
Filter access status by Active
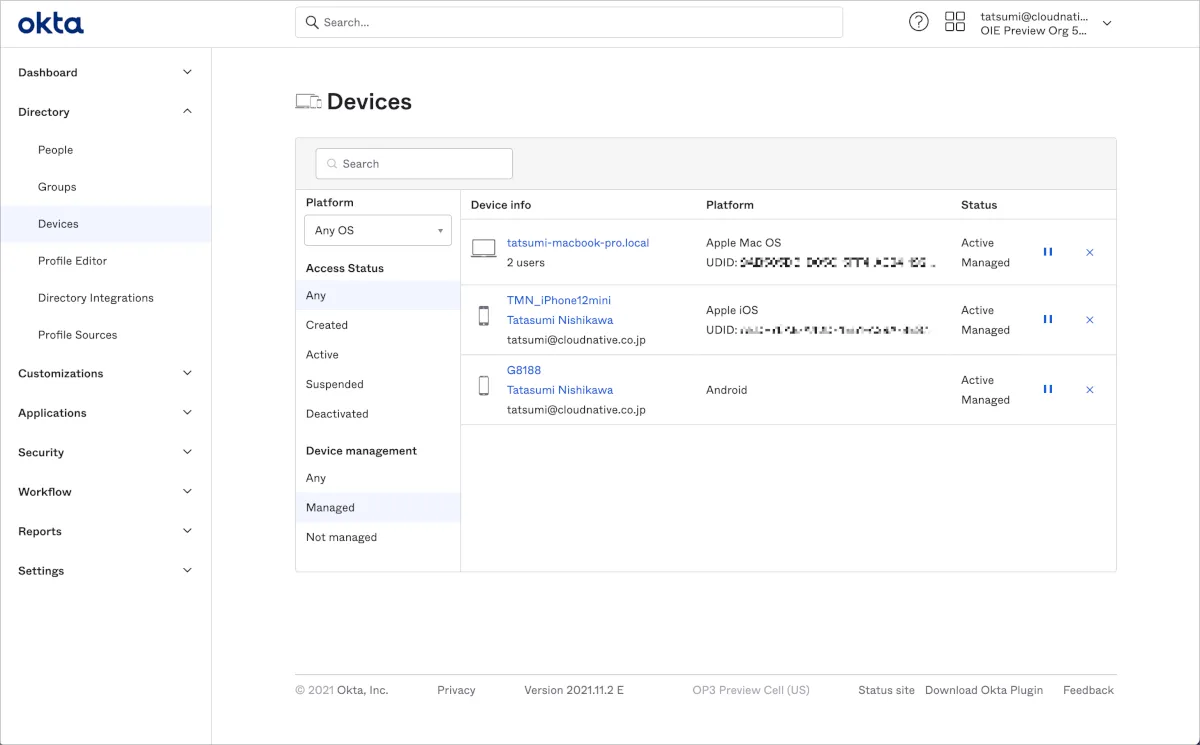[x=322, y=355]
